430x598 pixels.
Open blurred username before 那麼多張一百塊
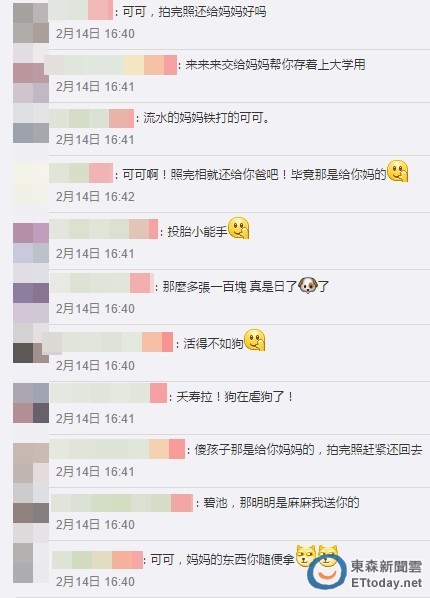pyautogui.click(x=101, y=283)
